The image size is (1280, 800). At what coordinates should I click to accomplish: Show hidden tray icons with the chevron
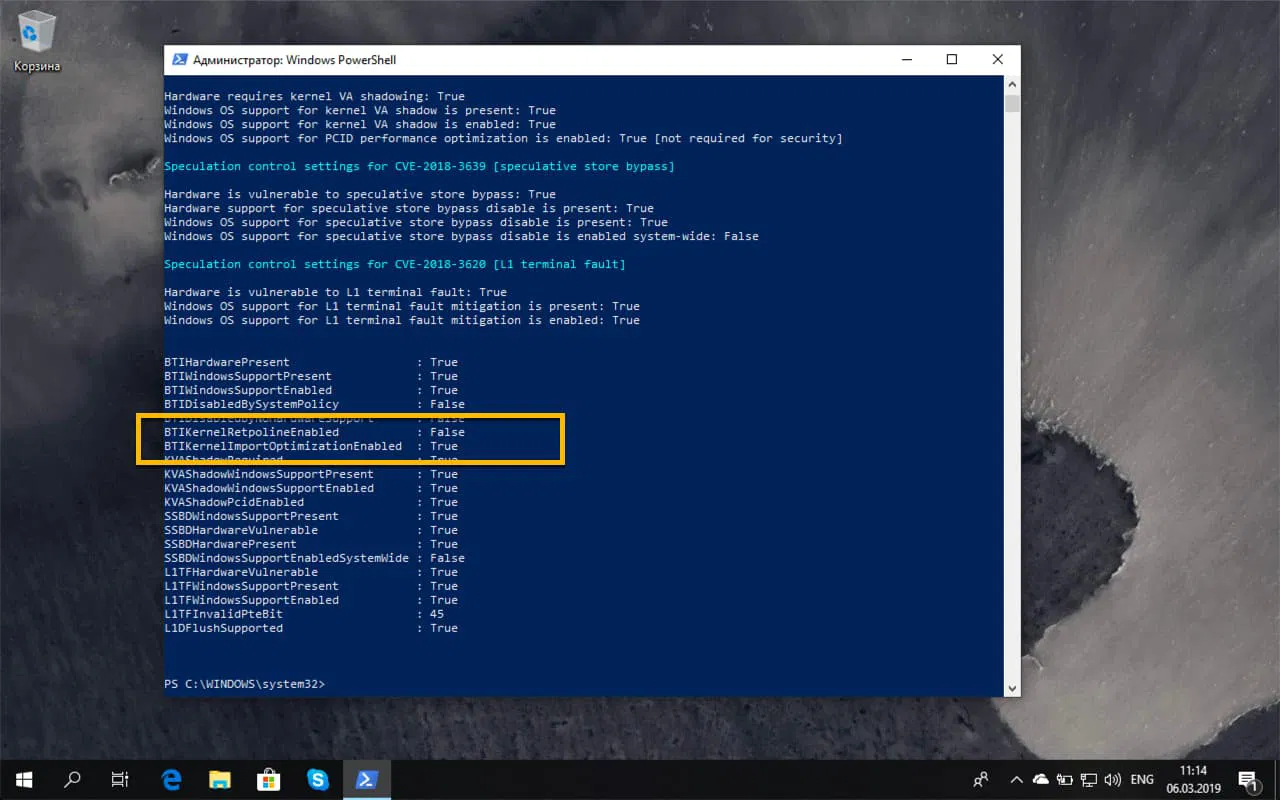coord(1016,779)
